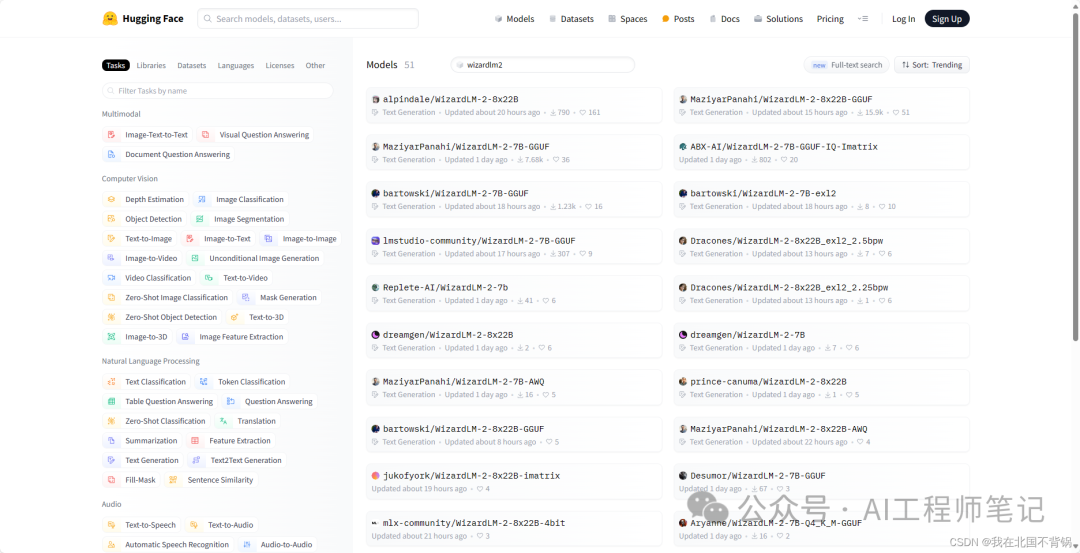Select the Unconditional Image Generation filter
The height and width of the screenshot is (553, 1080).
pos(255,258)
